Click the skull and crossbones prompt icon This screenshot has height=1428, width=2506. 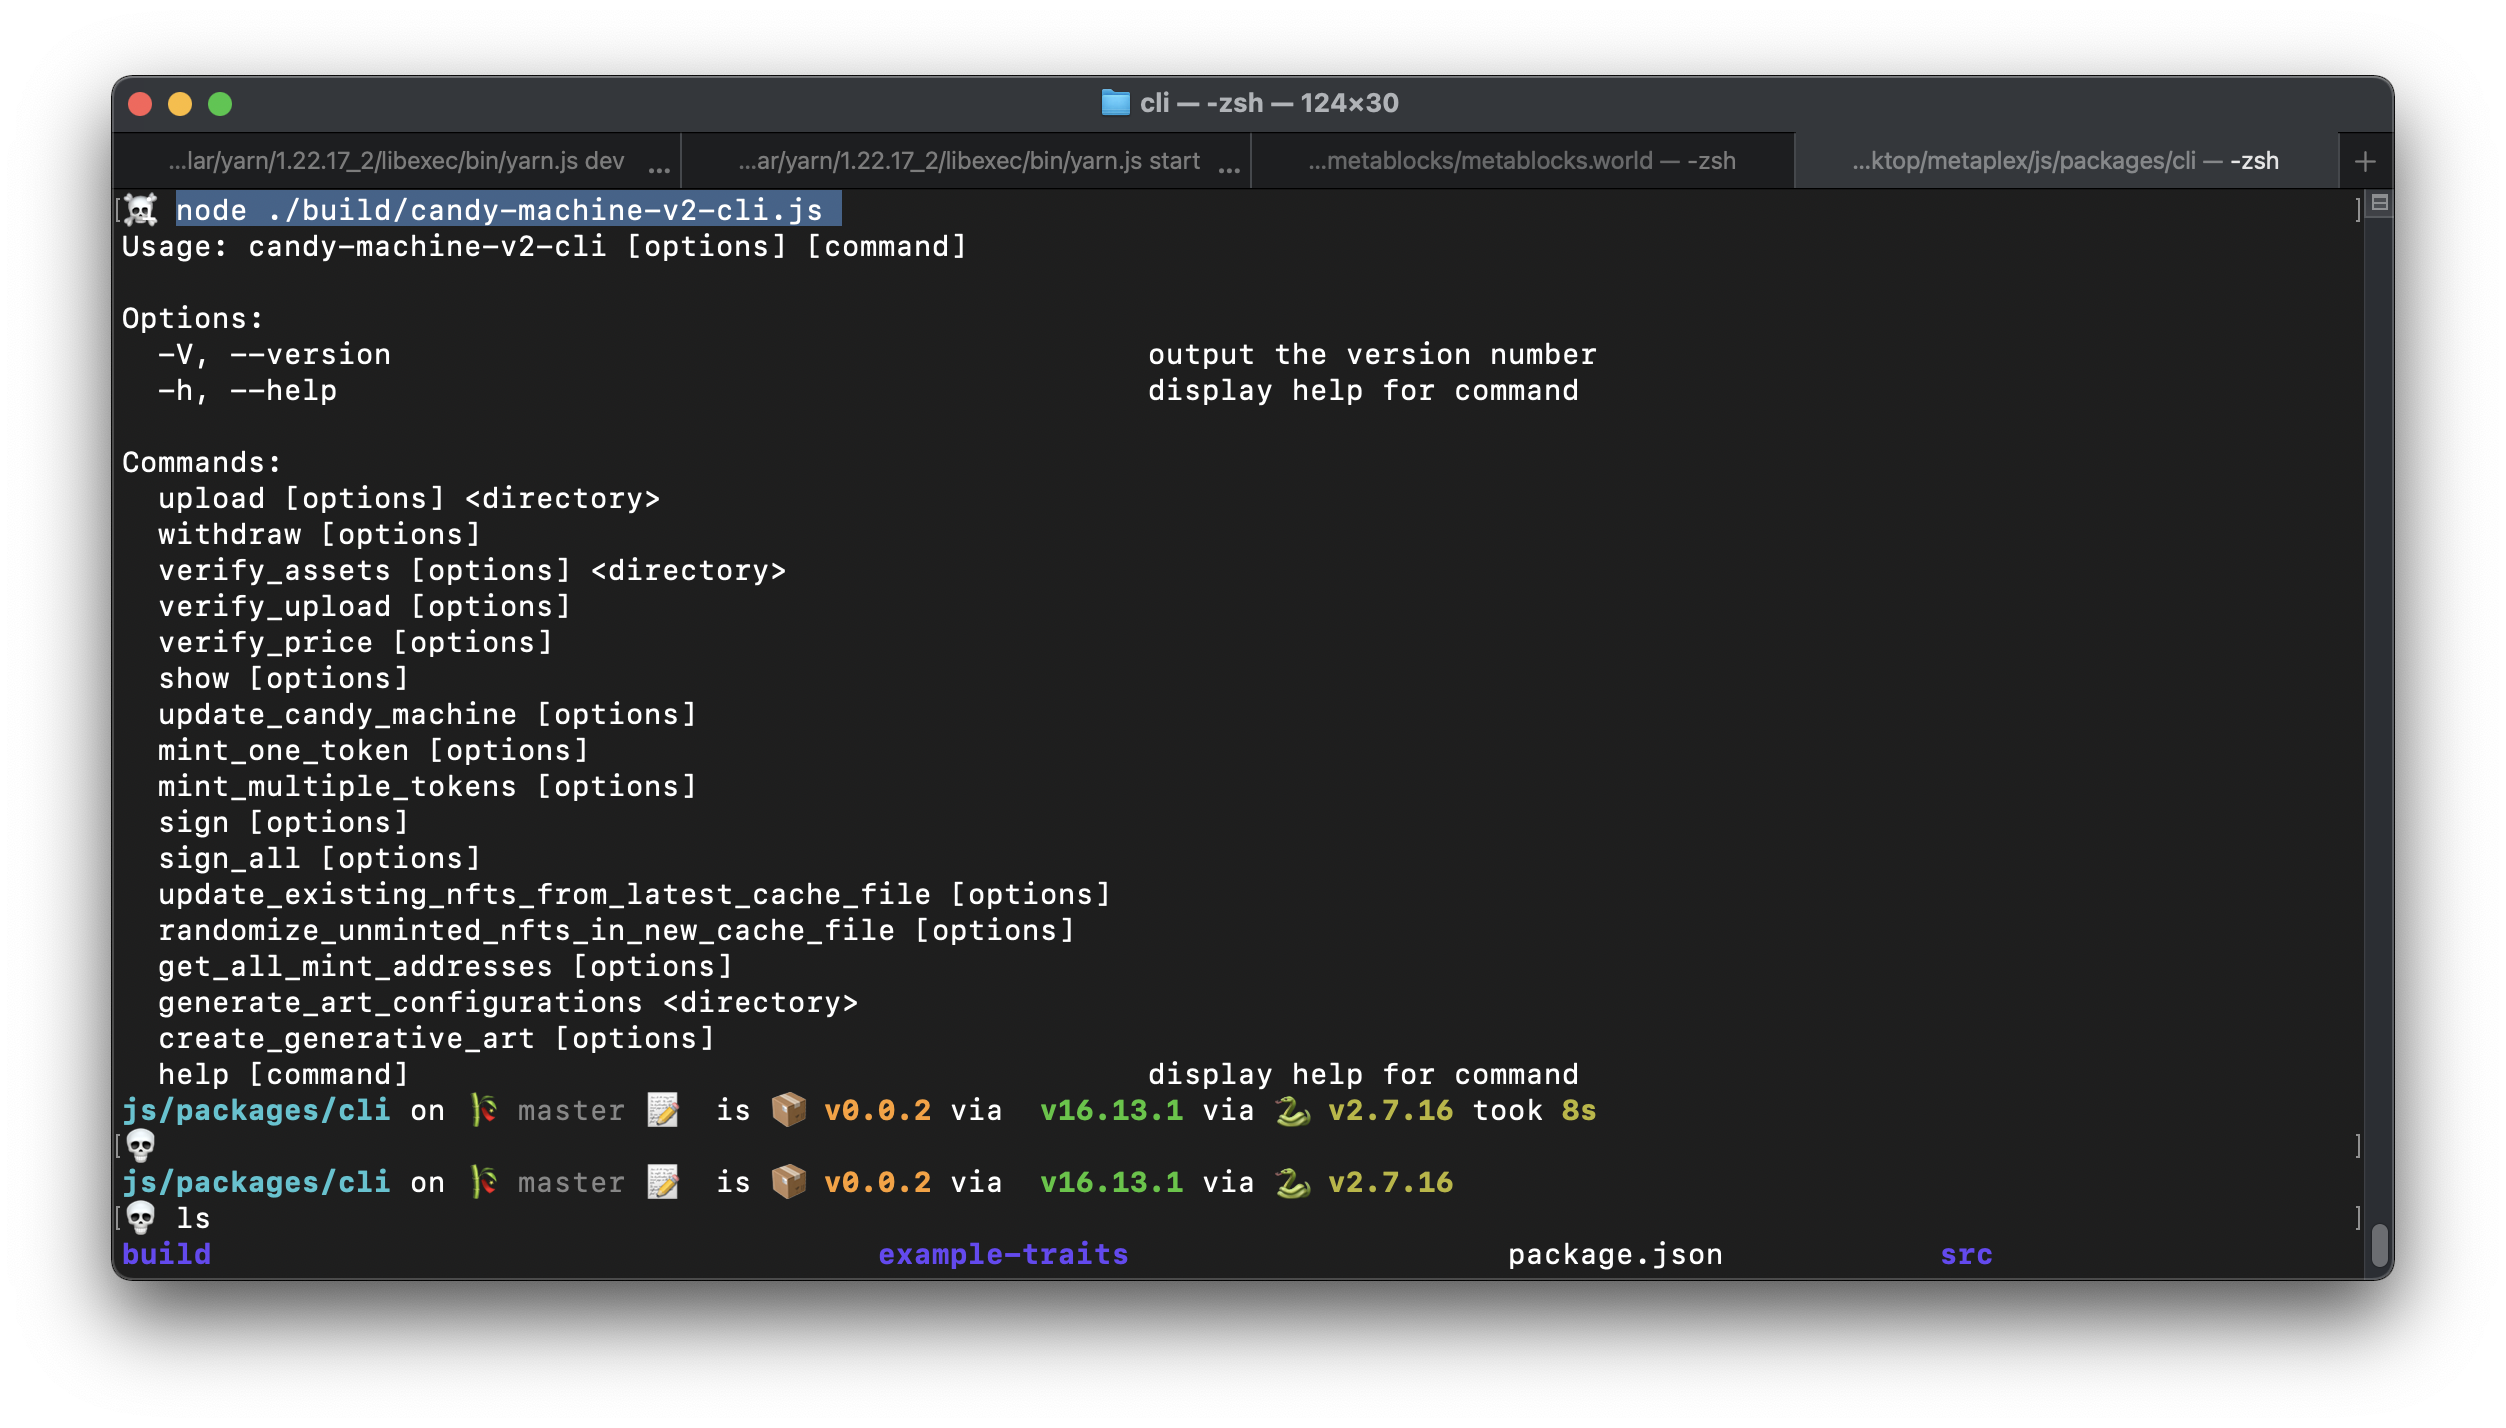(x=141, y=210)
